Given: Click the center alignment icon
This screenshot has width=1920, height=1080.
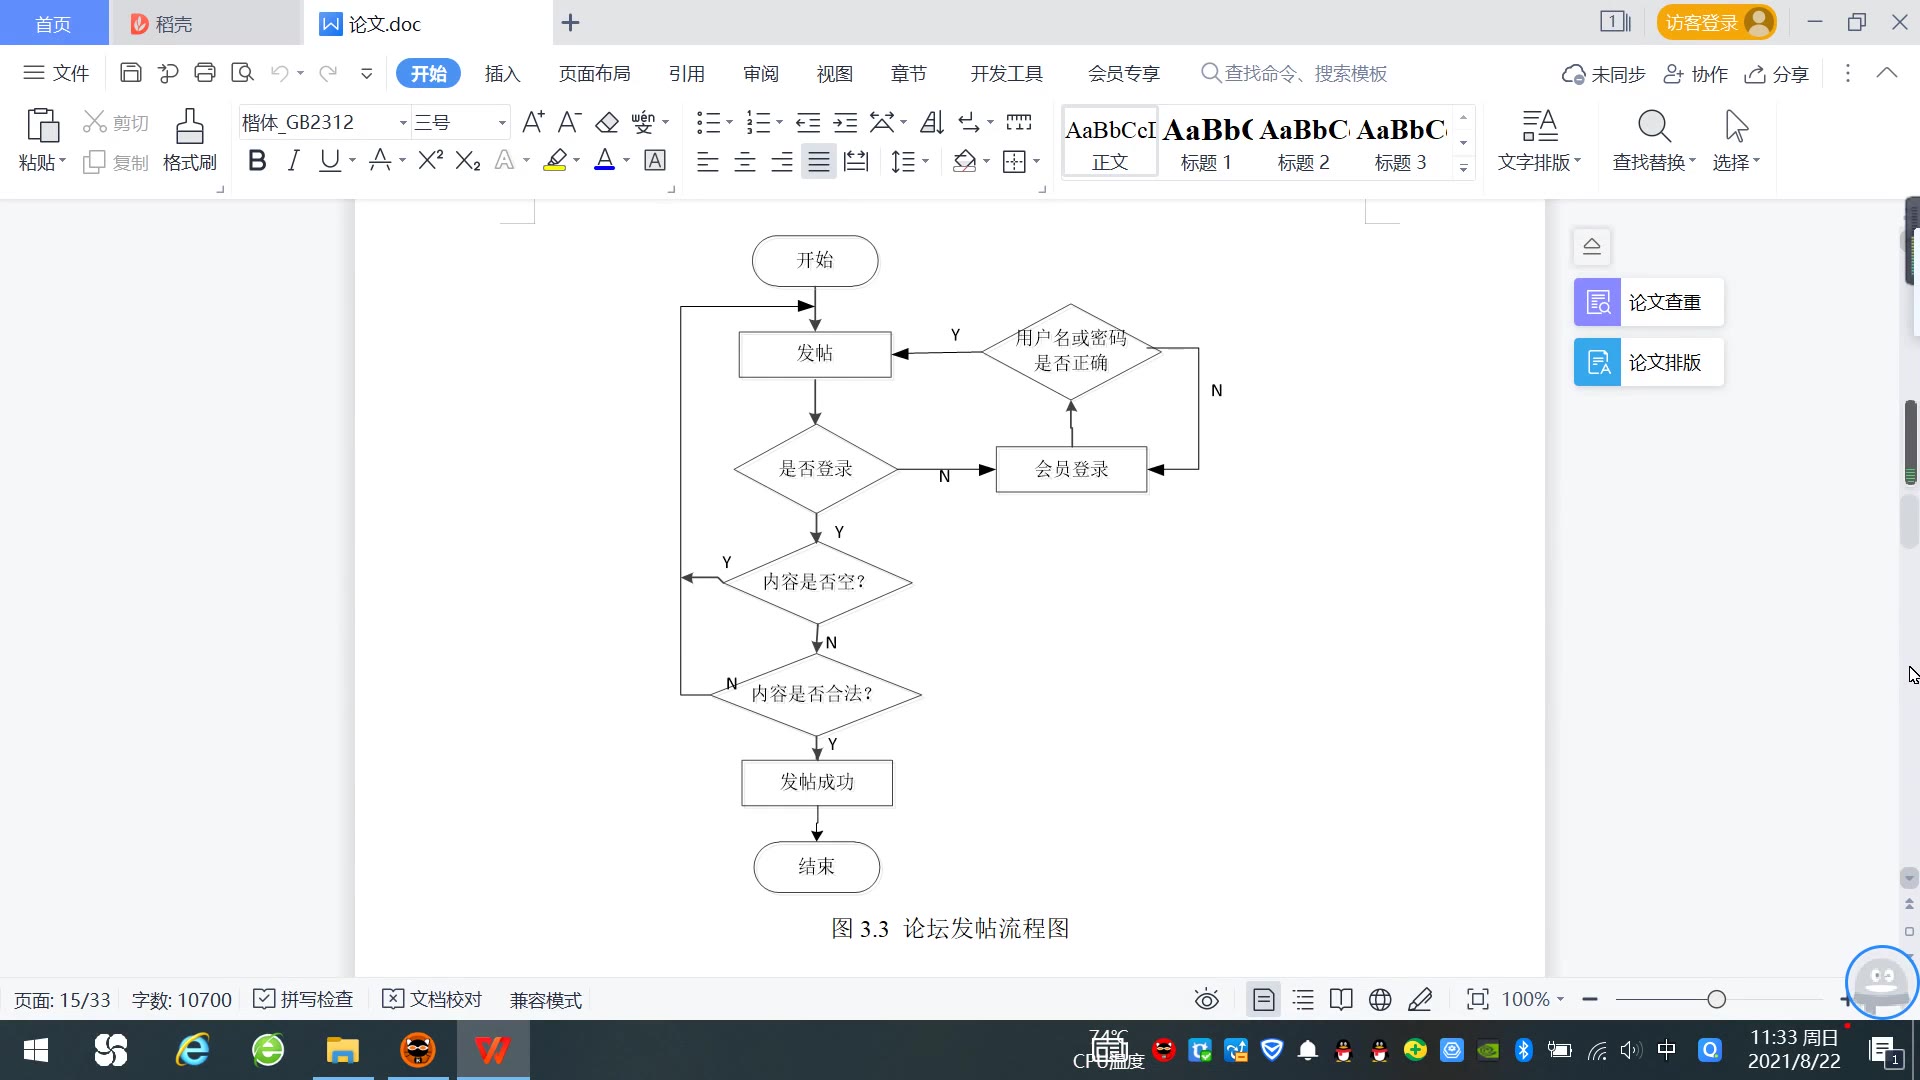Looking at the screenshot, I should [x=745, y=161].
